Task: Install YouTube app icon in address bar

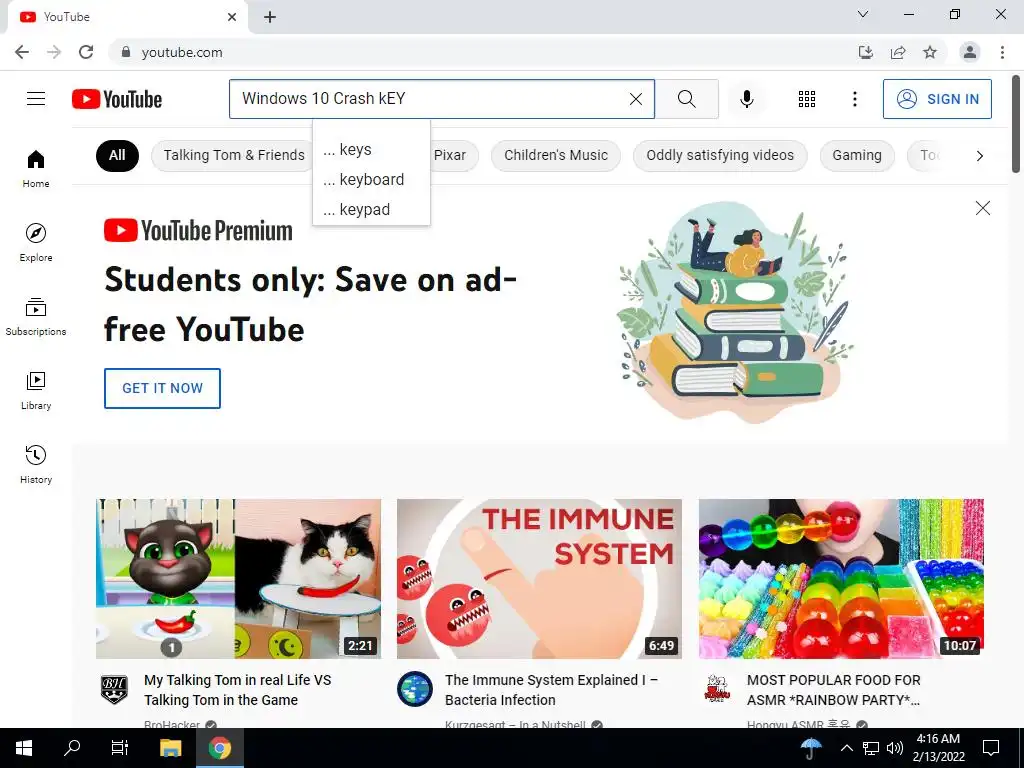Action: click(x=866, y=52)
